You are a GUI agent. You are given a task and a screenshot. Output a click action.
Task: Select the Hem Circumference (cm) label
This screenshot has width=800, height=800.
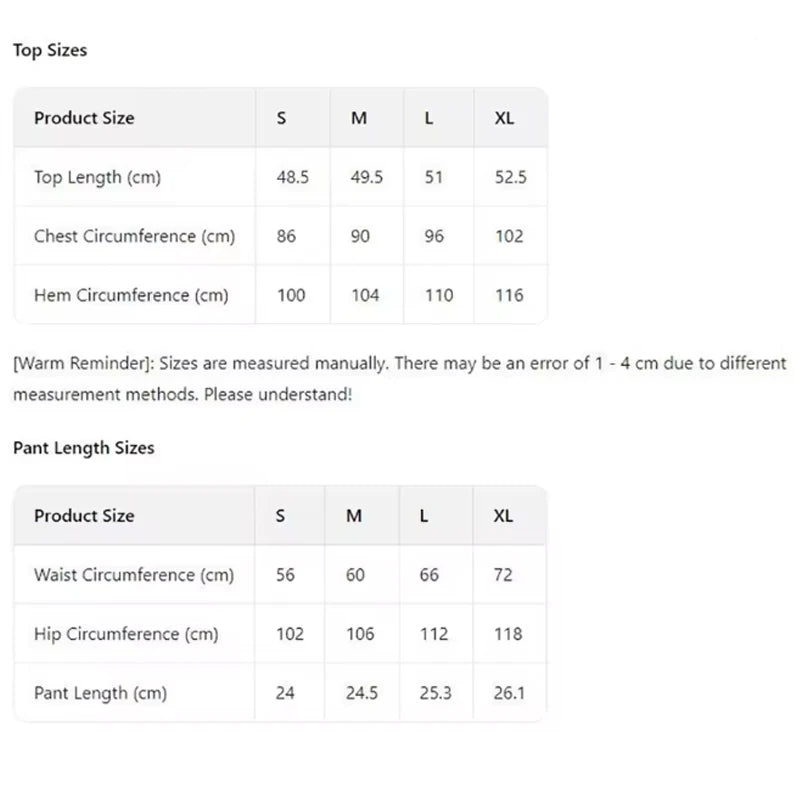(131, 295)
